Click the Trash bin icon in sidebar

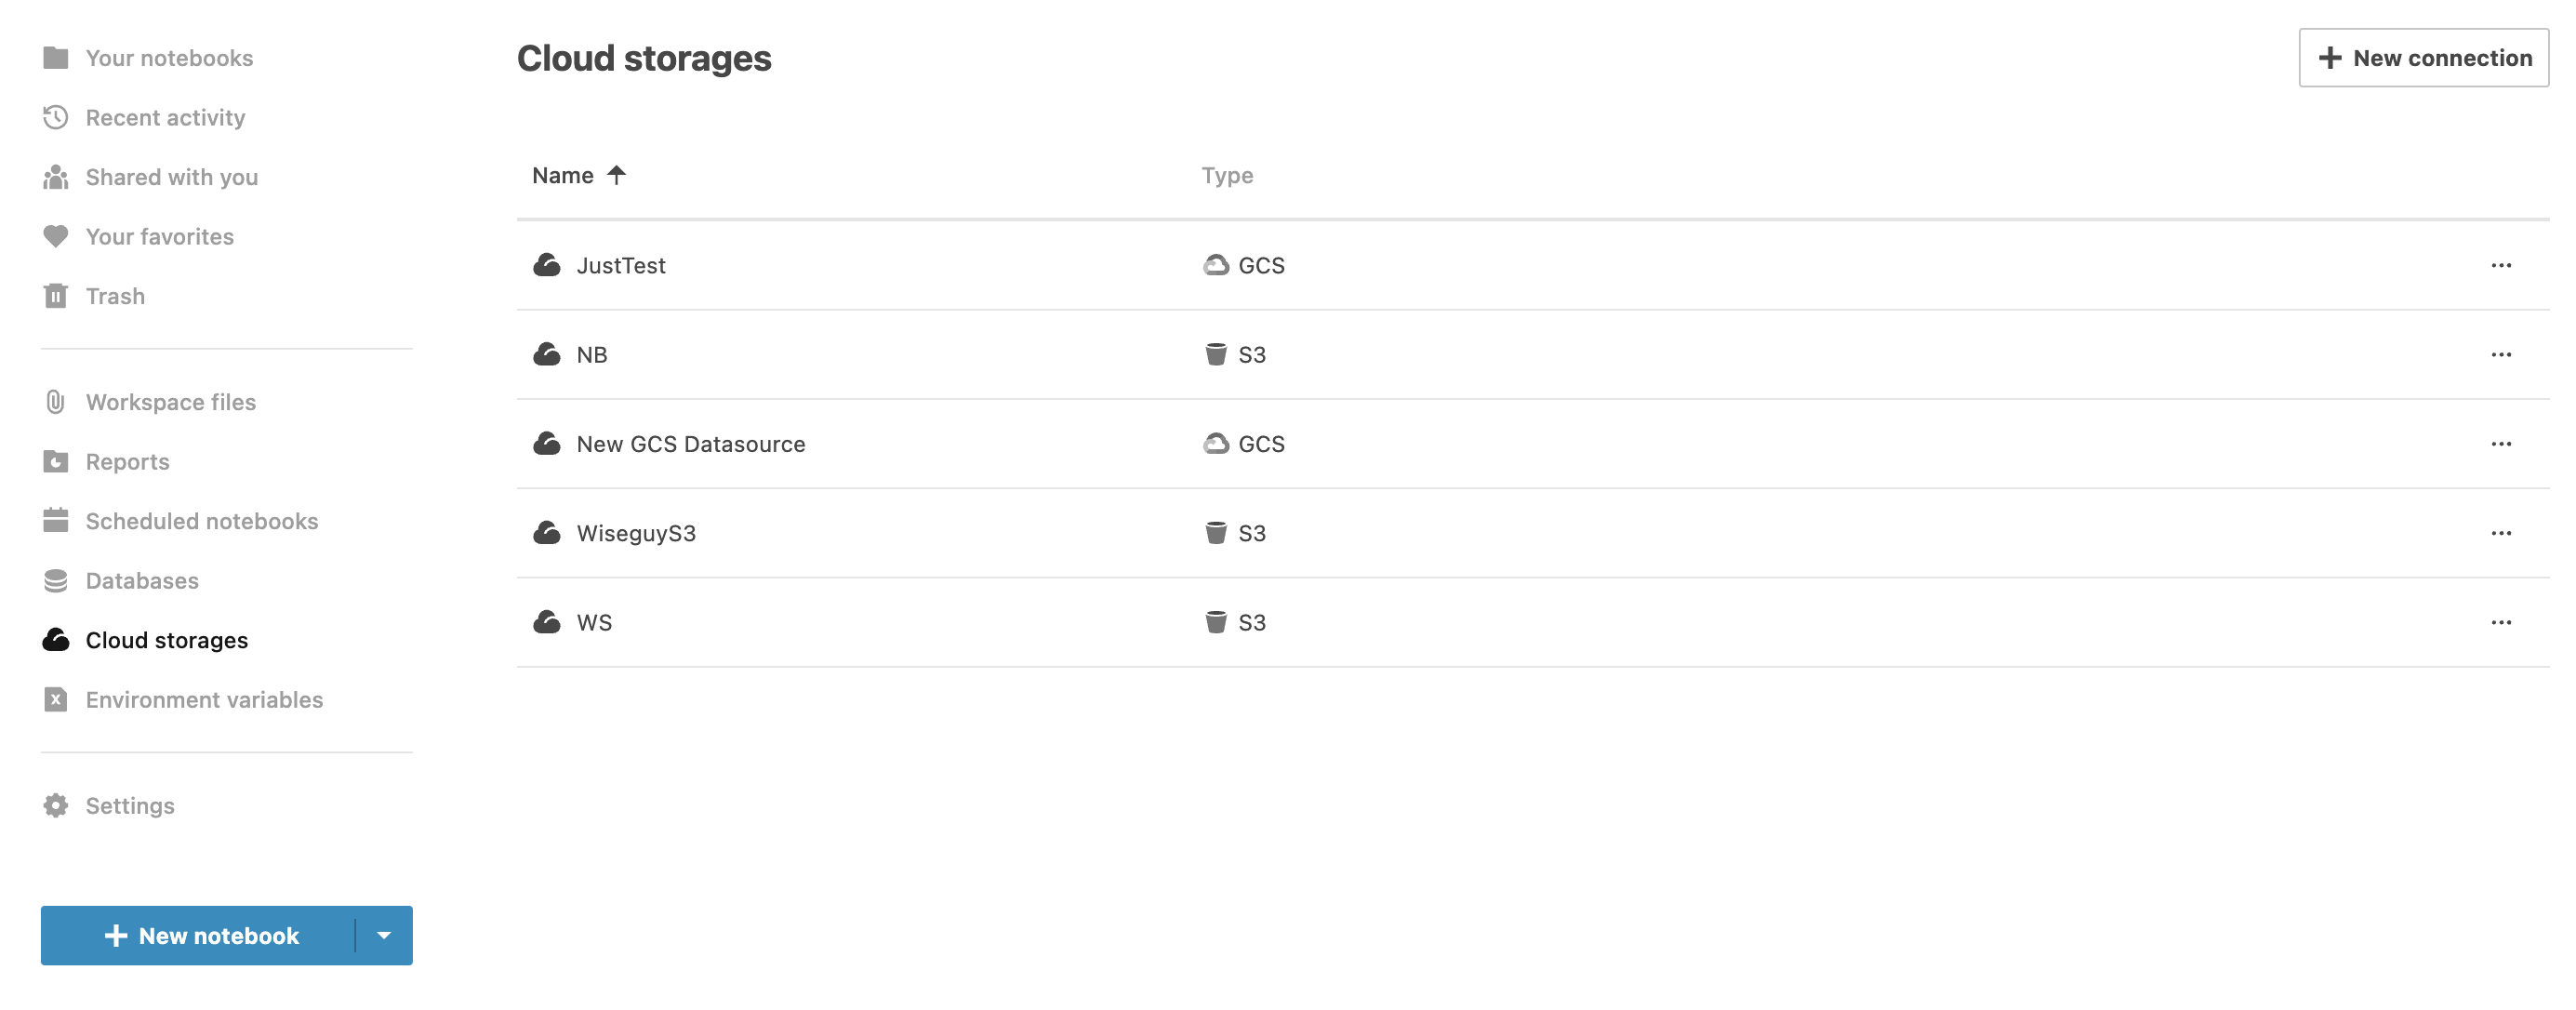tap(56, 296)
